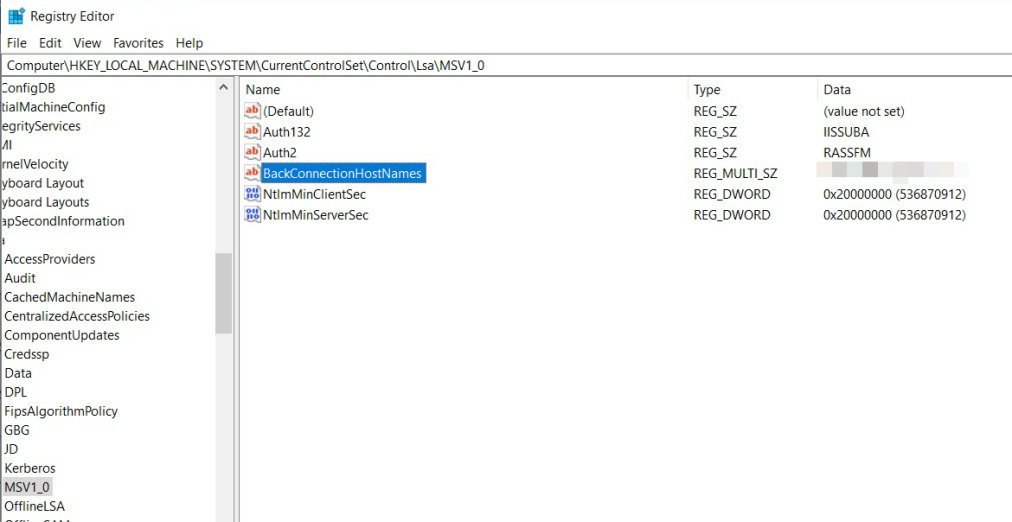Open the Favorites menu
The width and height of the screenshot is (1012, 522).
138,43
